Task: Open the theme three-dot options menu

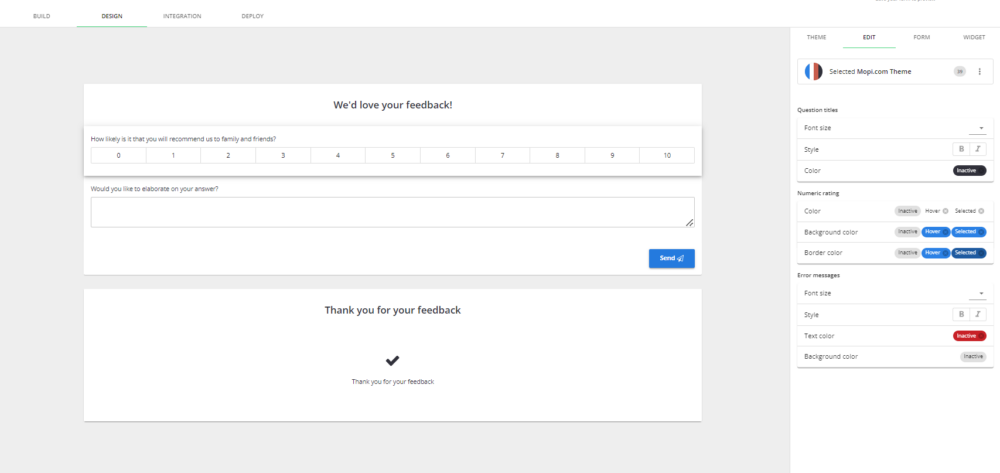Action: [x=980, y=71]
